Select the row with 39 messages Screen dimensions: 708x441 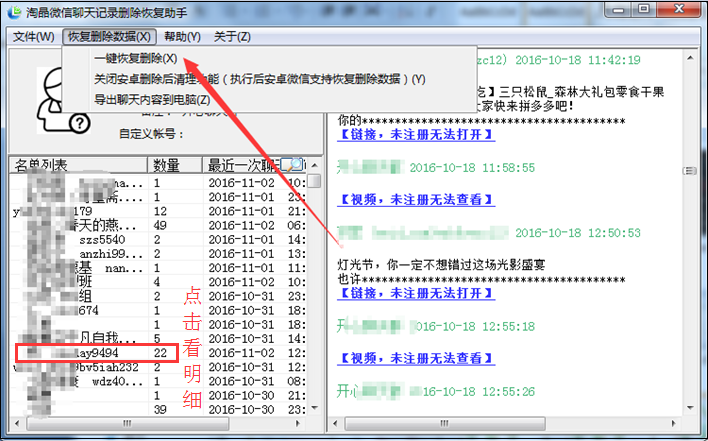click(158, 409)
